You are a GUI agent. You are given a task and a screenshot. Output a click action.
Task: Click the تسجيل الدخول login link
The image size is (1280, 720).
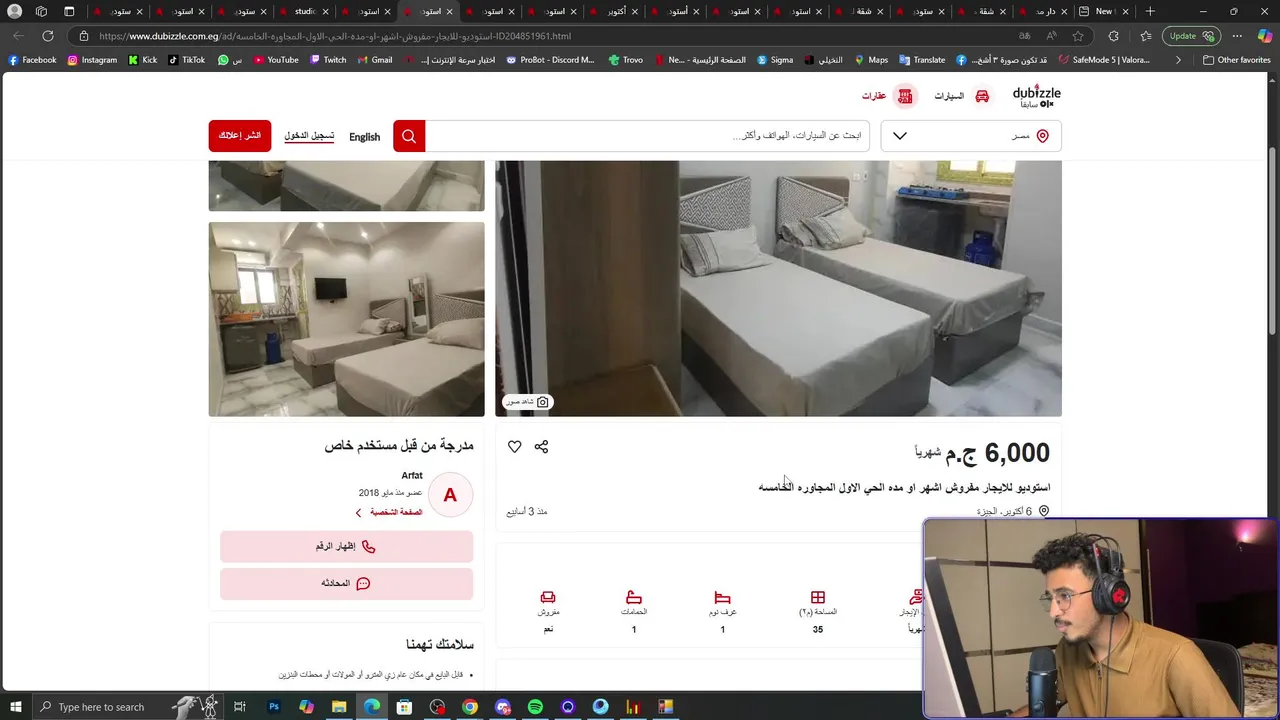click(309, 136)
